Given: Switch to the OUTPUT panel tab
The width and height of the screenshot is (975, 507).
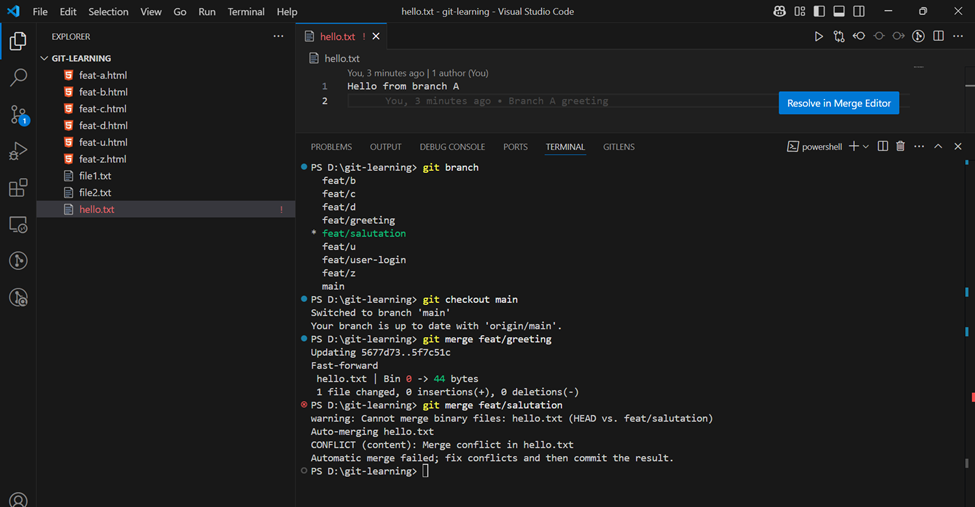Looking at the screenshot, I should [386, 147].
